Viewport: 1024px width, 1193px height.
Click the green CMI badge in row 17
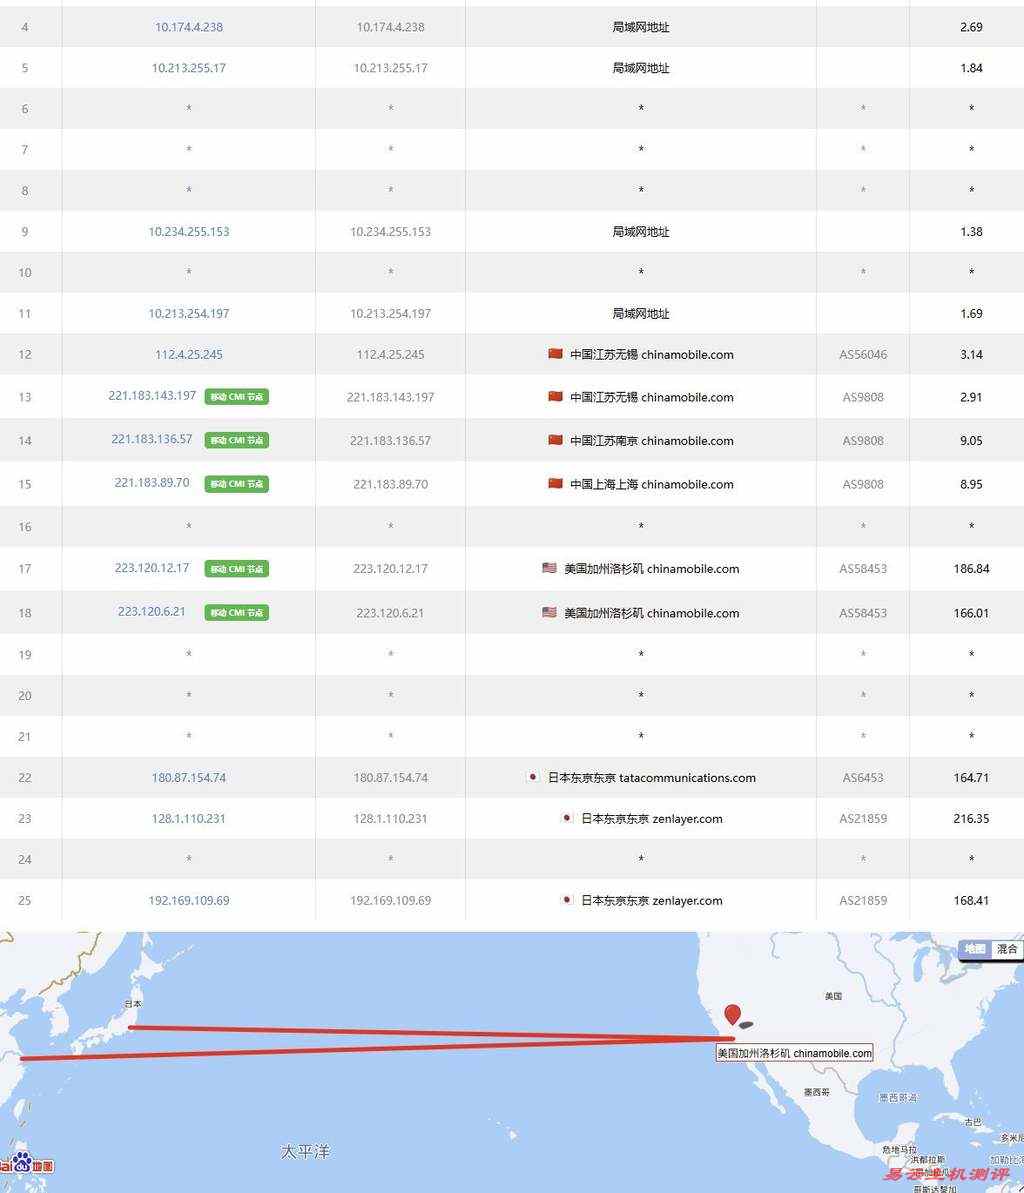coord(237,568)
